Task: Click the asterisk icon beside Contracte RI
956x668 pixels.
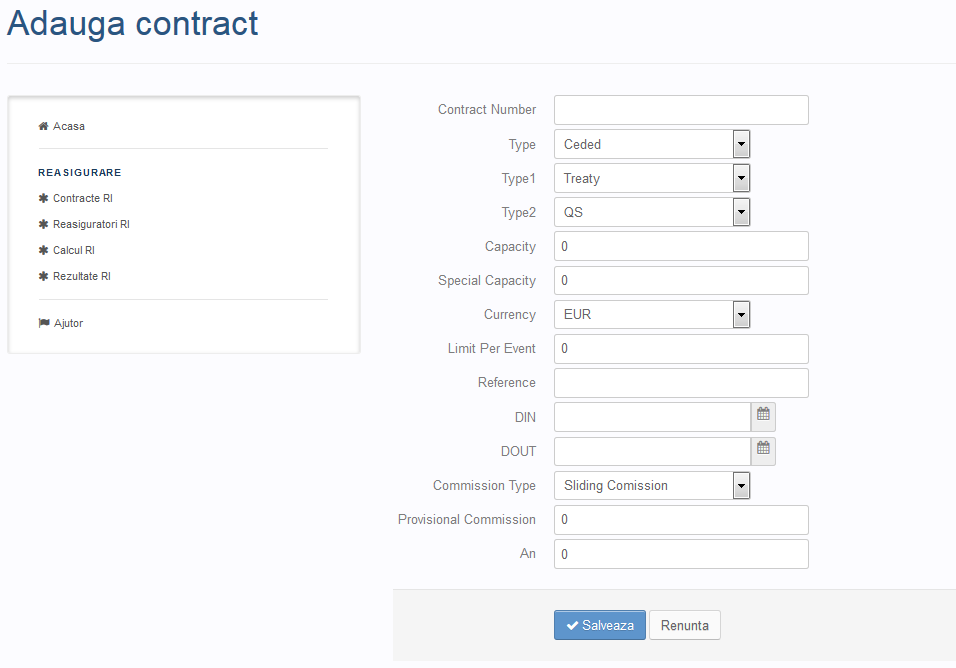Action: pyautogui.click(x=43, y=198)
